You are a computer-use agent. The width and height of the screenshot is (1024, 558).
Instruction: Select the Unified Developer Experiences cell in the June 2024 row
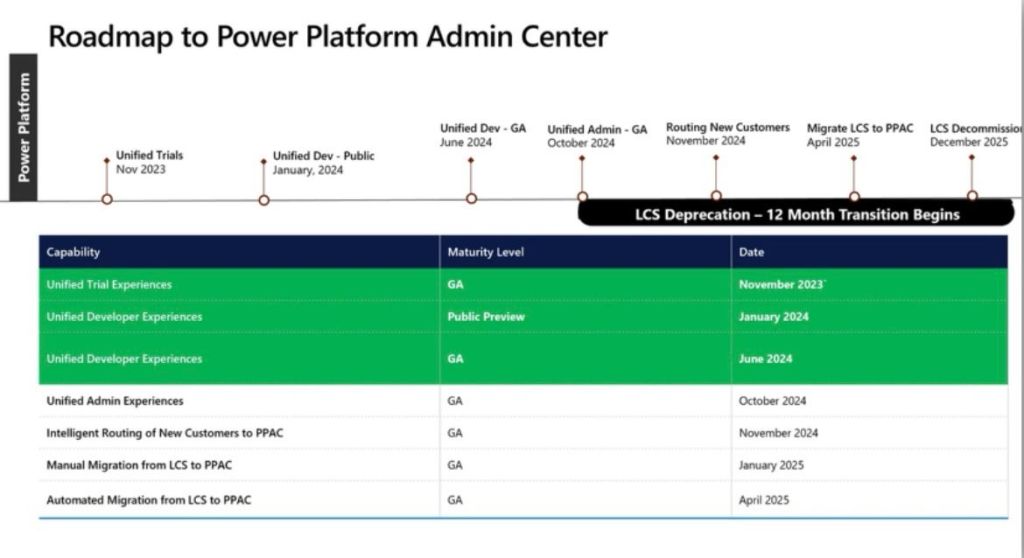[x=239, y=358]
